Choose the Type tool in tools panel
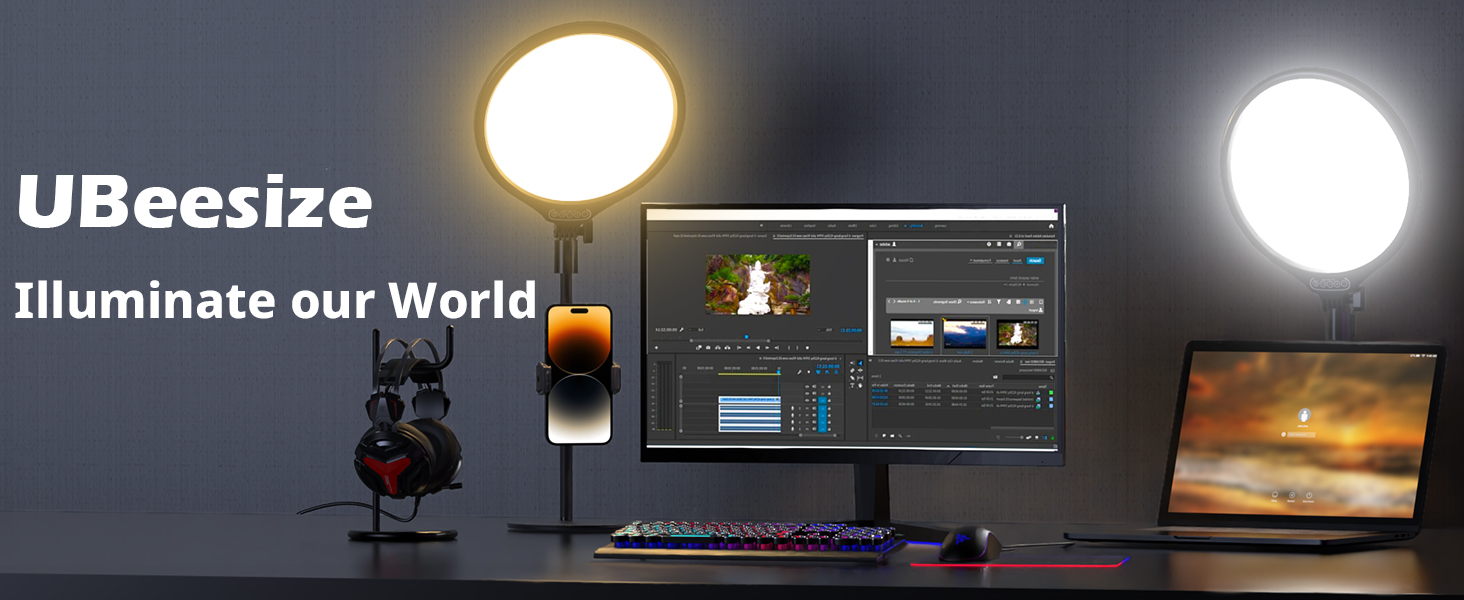The height and width of the screenshot is (600, 1464). [x=851, y=385]
